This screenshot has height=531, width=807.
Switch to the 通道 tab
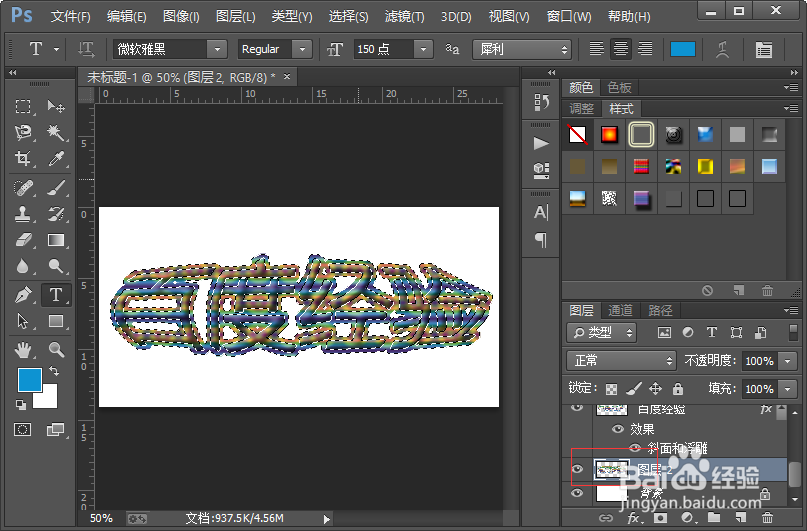620,310
